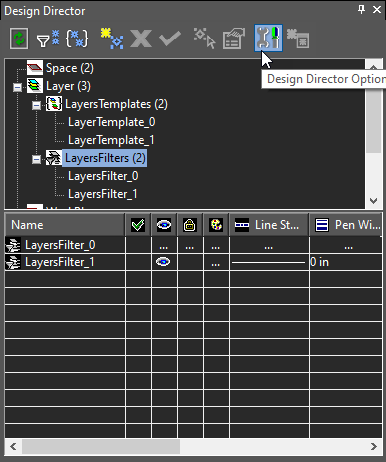Select the Space (2) tree node
The height and width of the screenshot is (462, 386).
(70, 68)
